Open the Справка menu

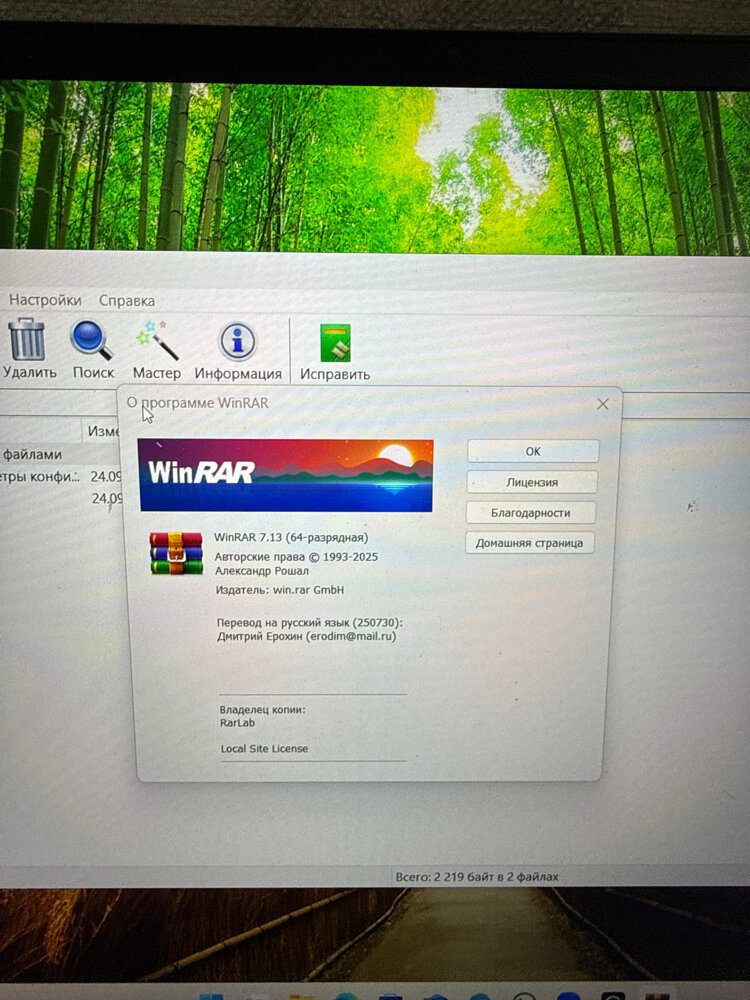pos(127,300)
